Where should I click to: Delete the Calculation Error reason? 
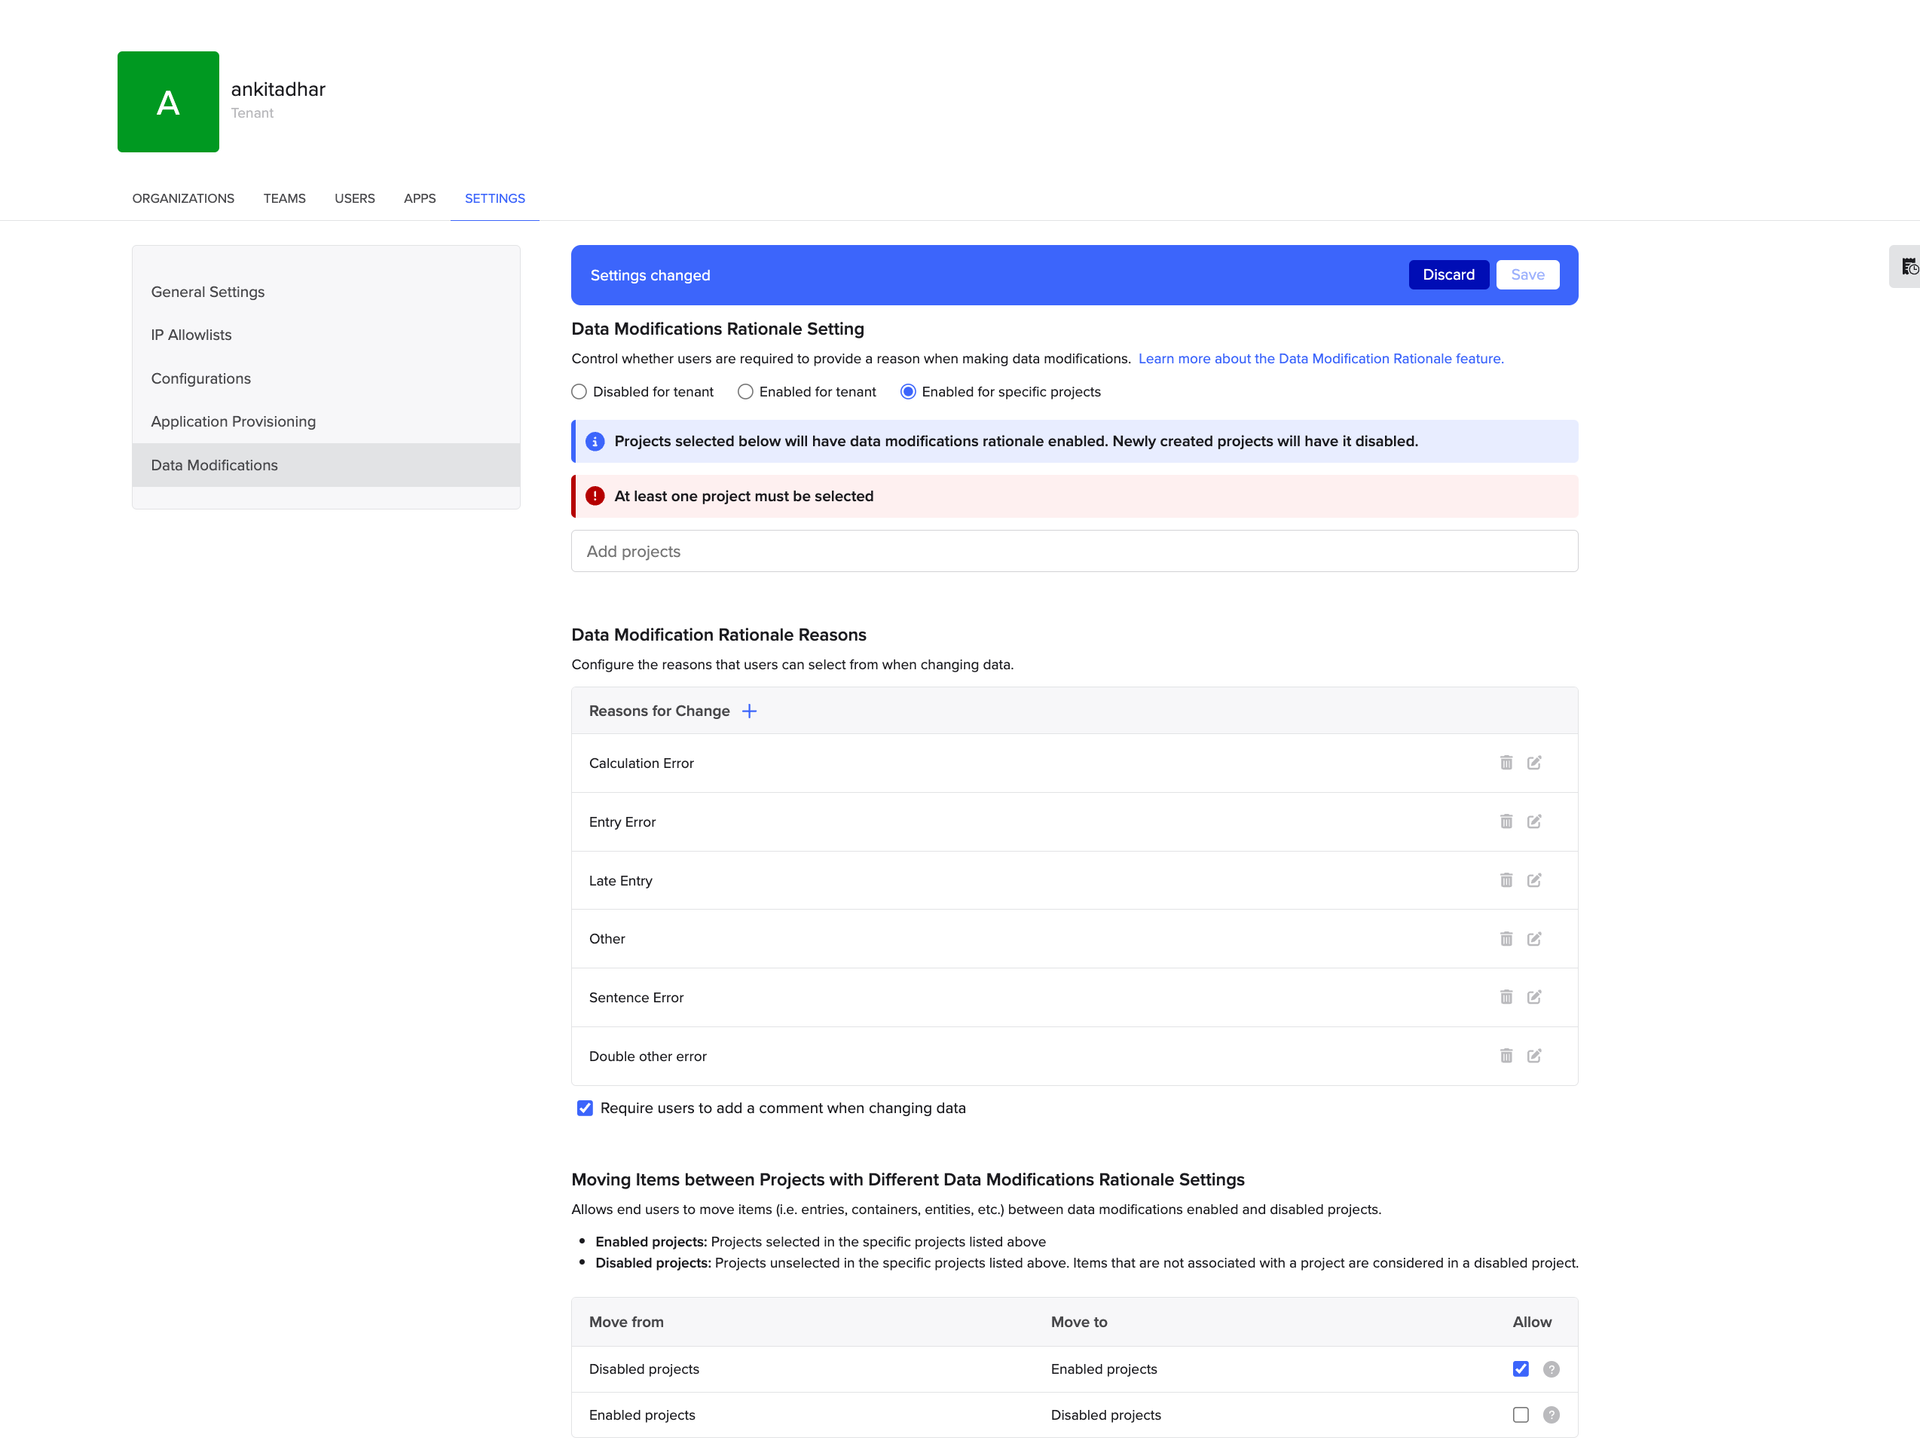[x=1506, y=763]
